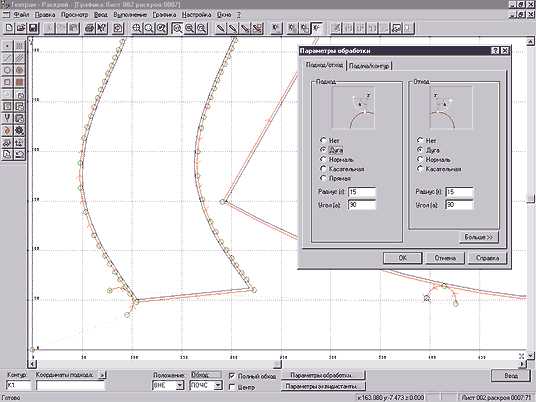Viewport: 536px width, 402px height.
Task: Confirm dialog with the OK button
Action: tap(402, 258)
